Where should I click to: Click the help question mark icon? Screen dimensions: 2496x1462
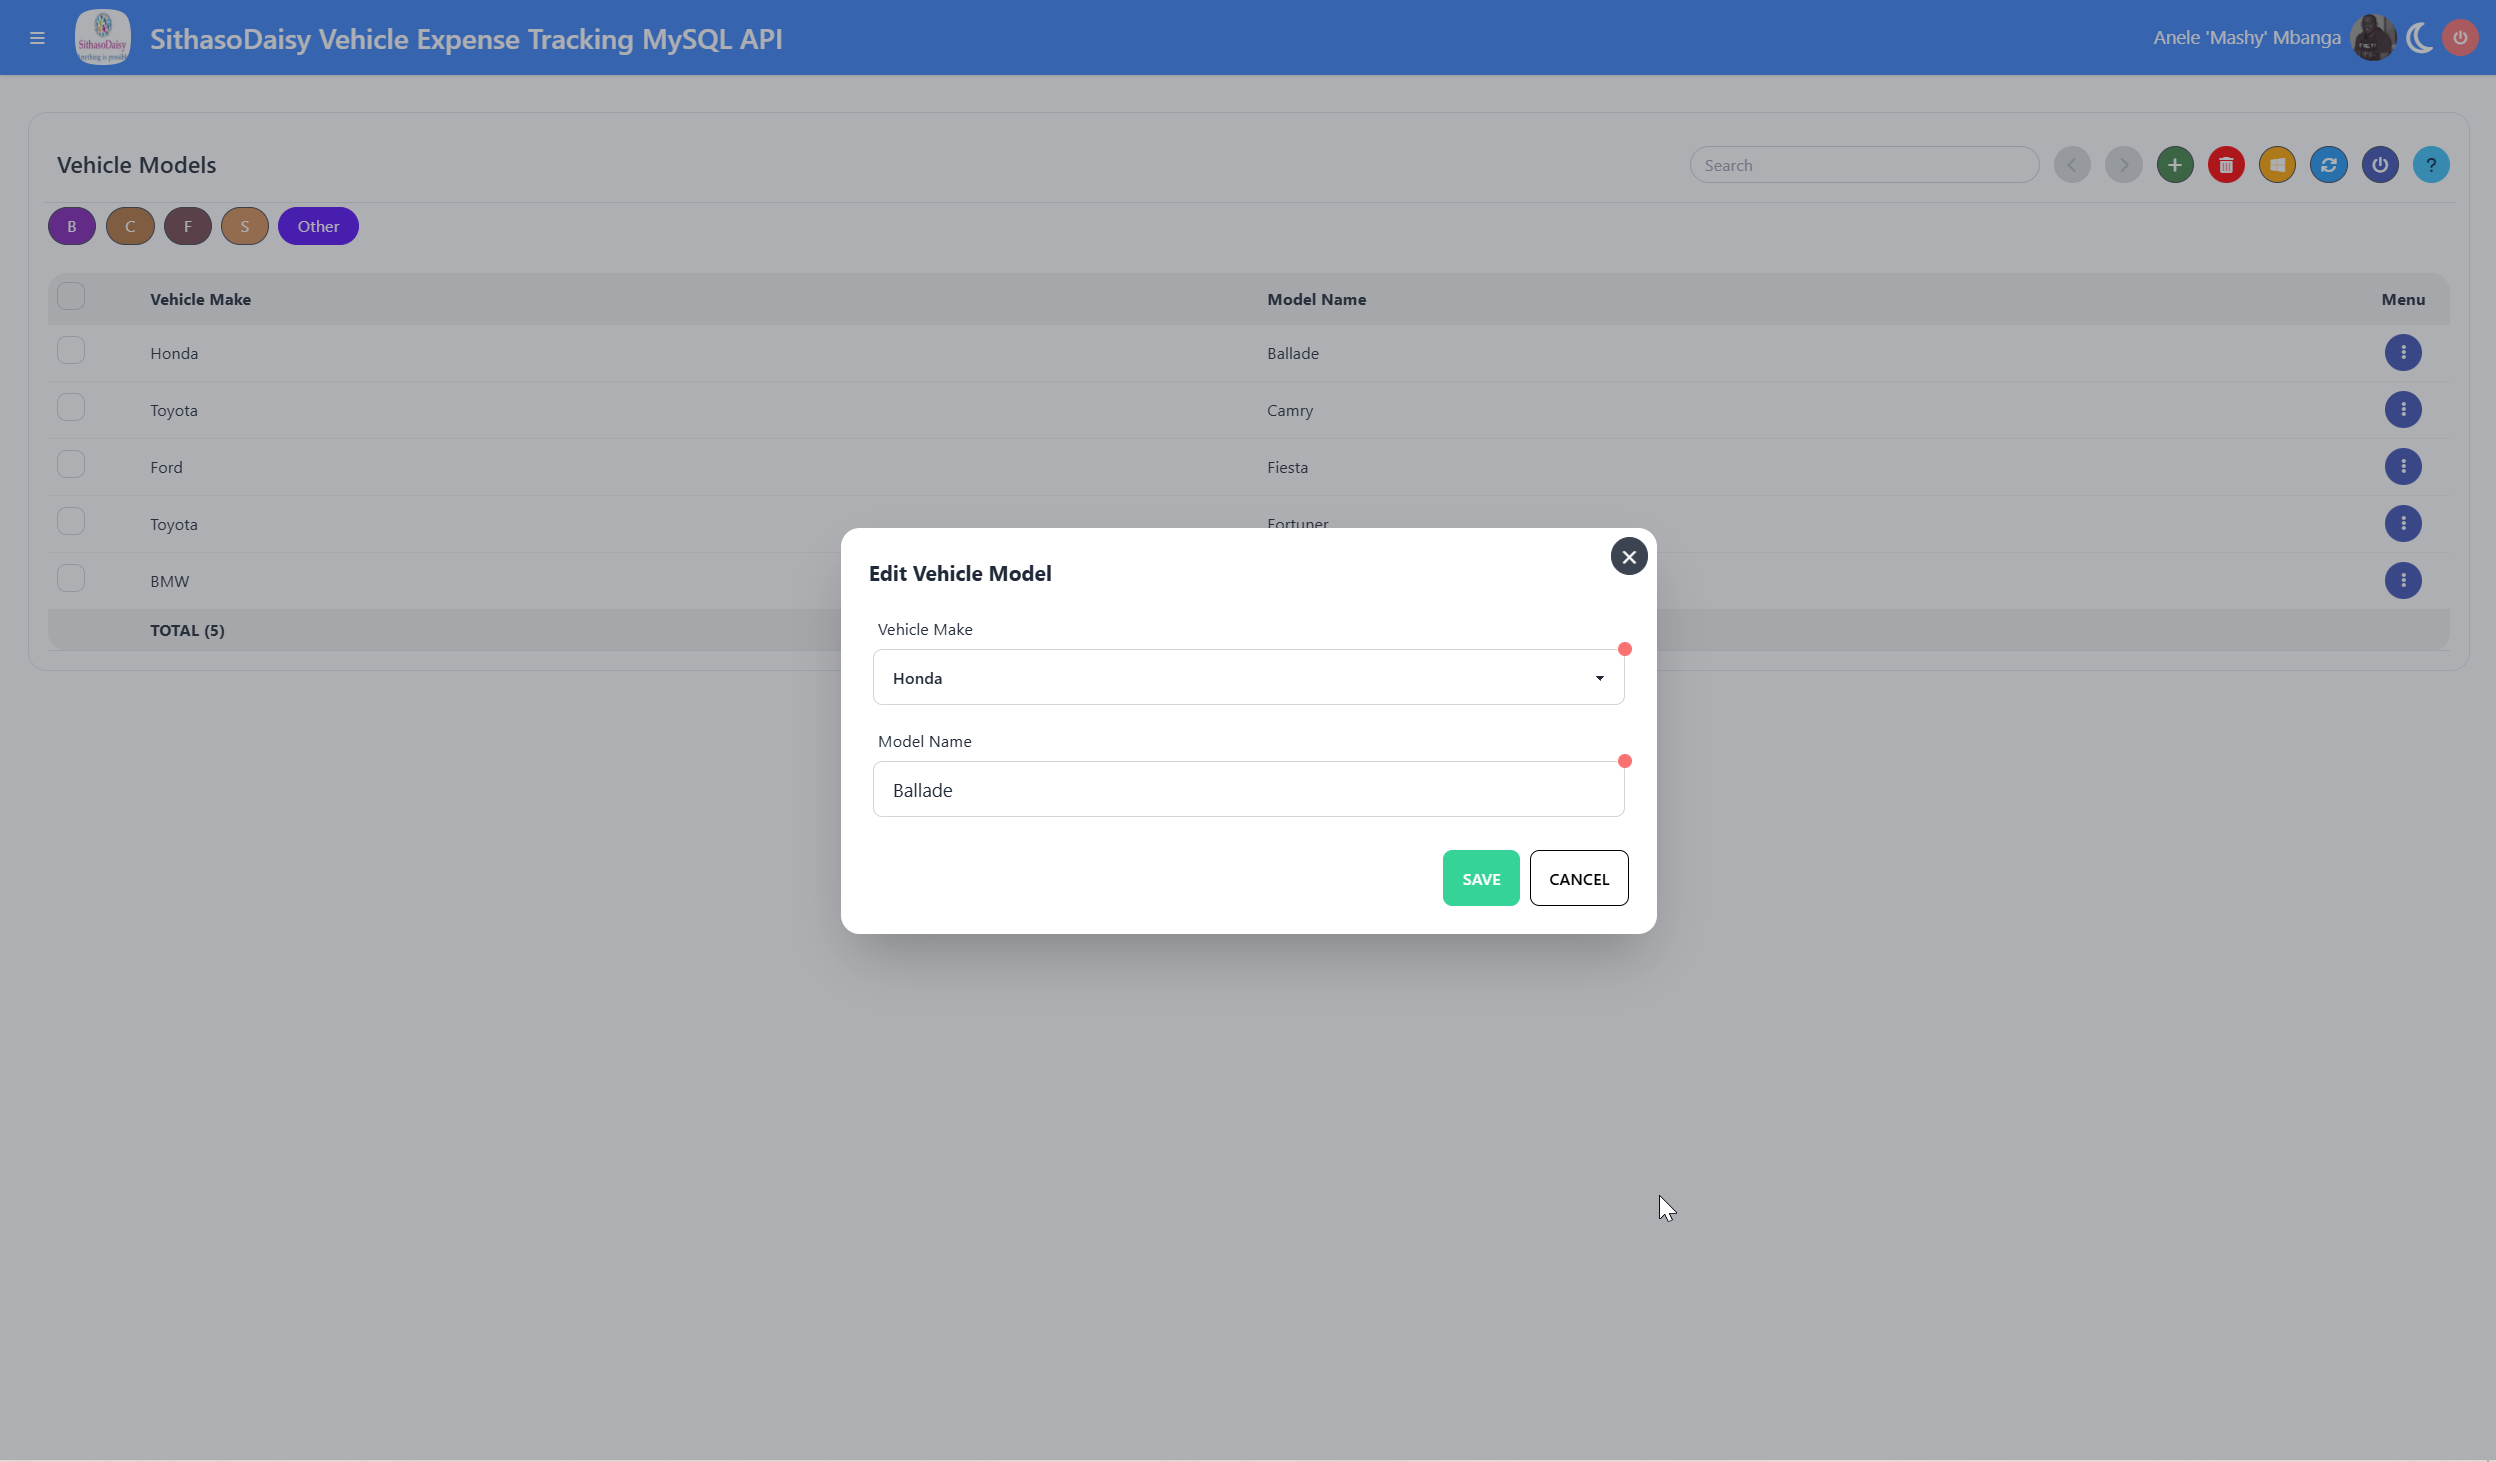point(2430,165)
